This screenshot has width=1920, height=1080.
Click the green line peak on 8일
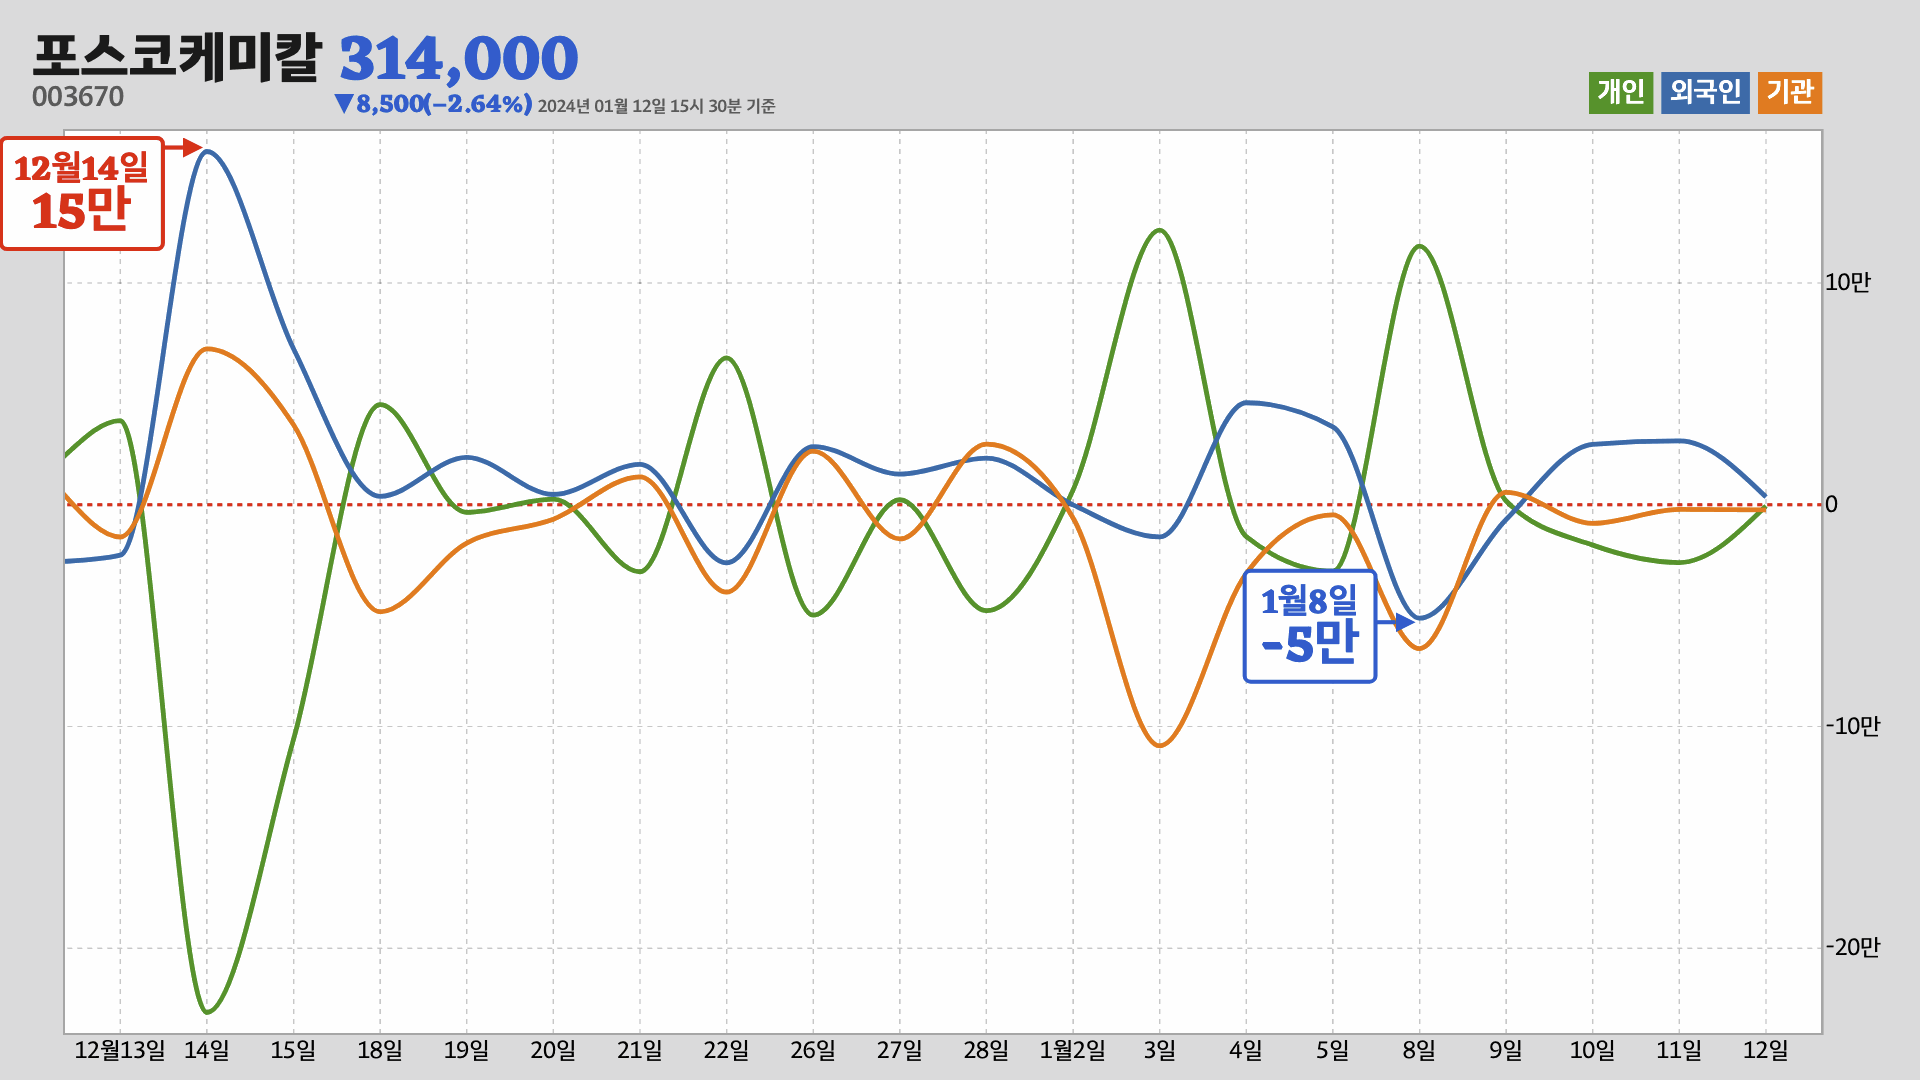click(x=1420, y=247)
